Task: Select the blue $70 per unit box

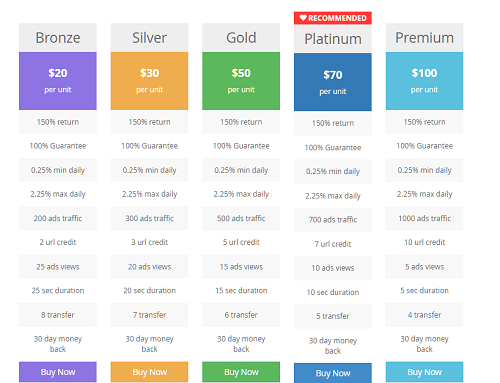Action: point(333,82)
